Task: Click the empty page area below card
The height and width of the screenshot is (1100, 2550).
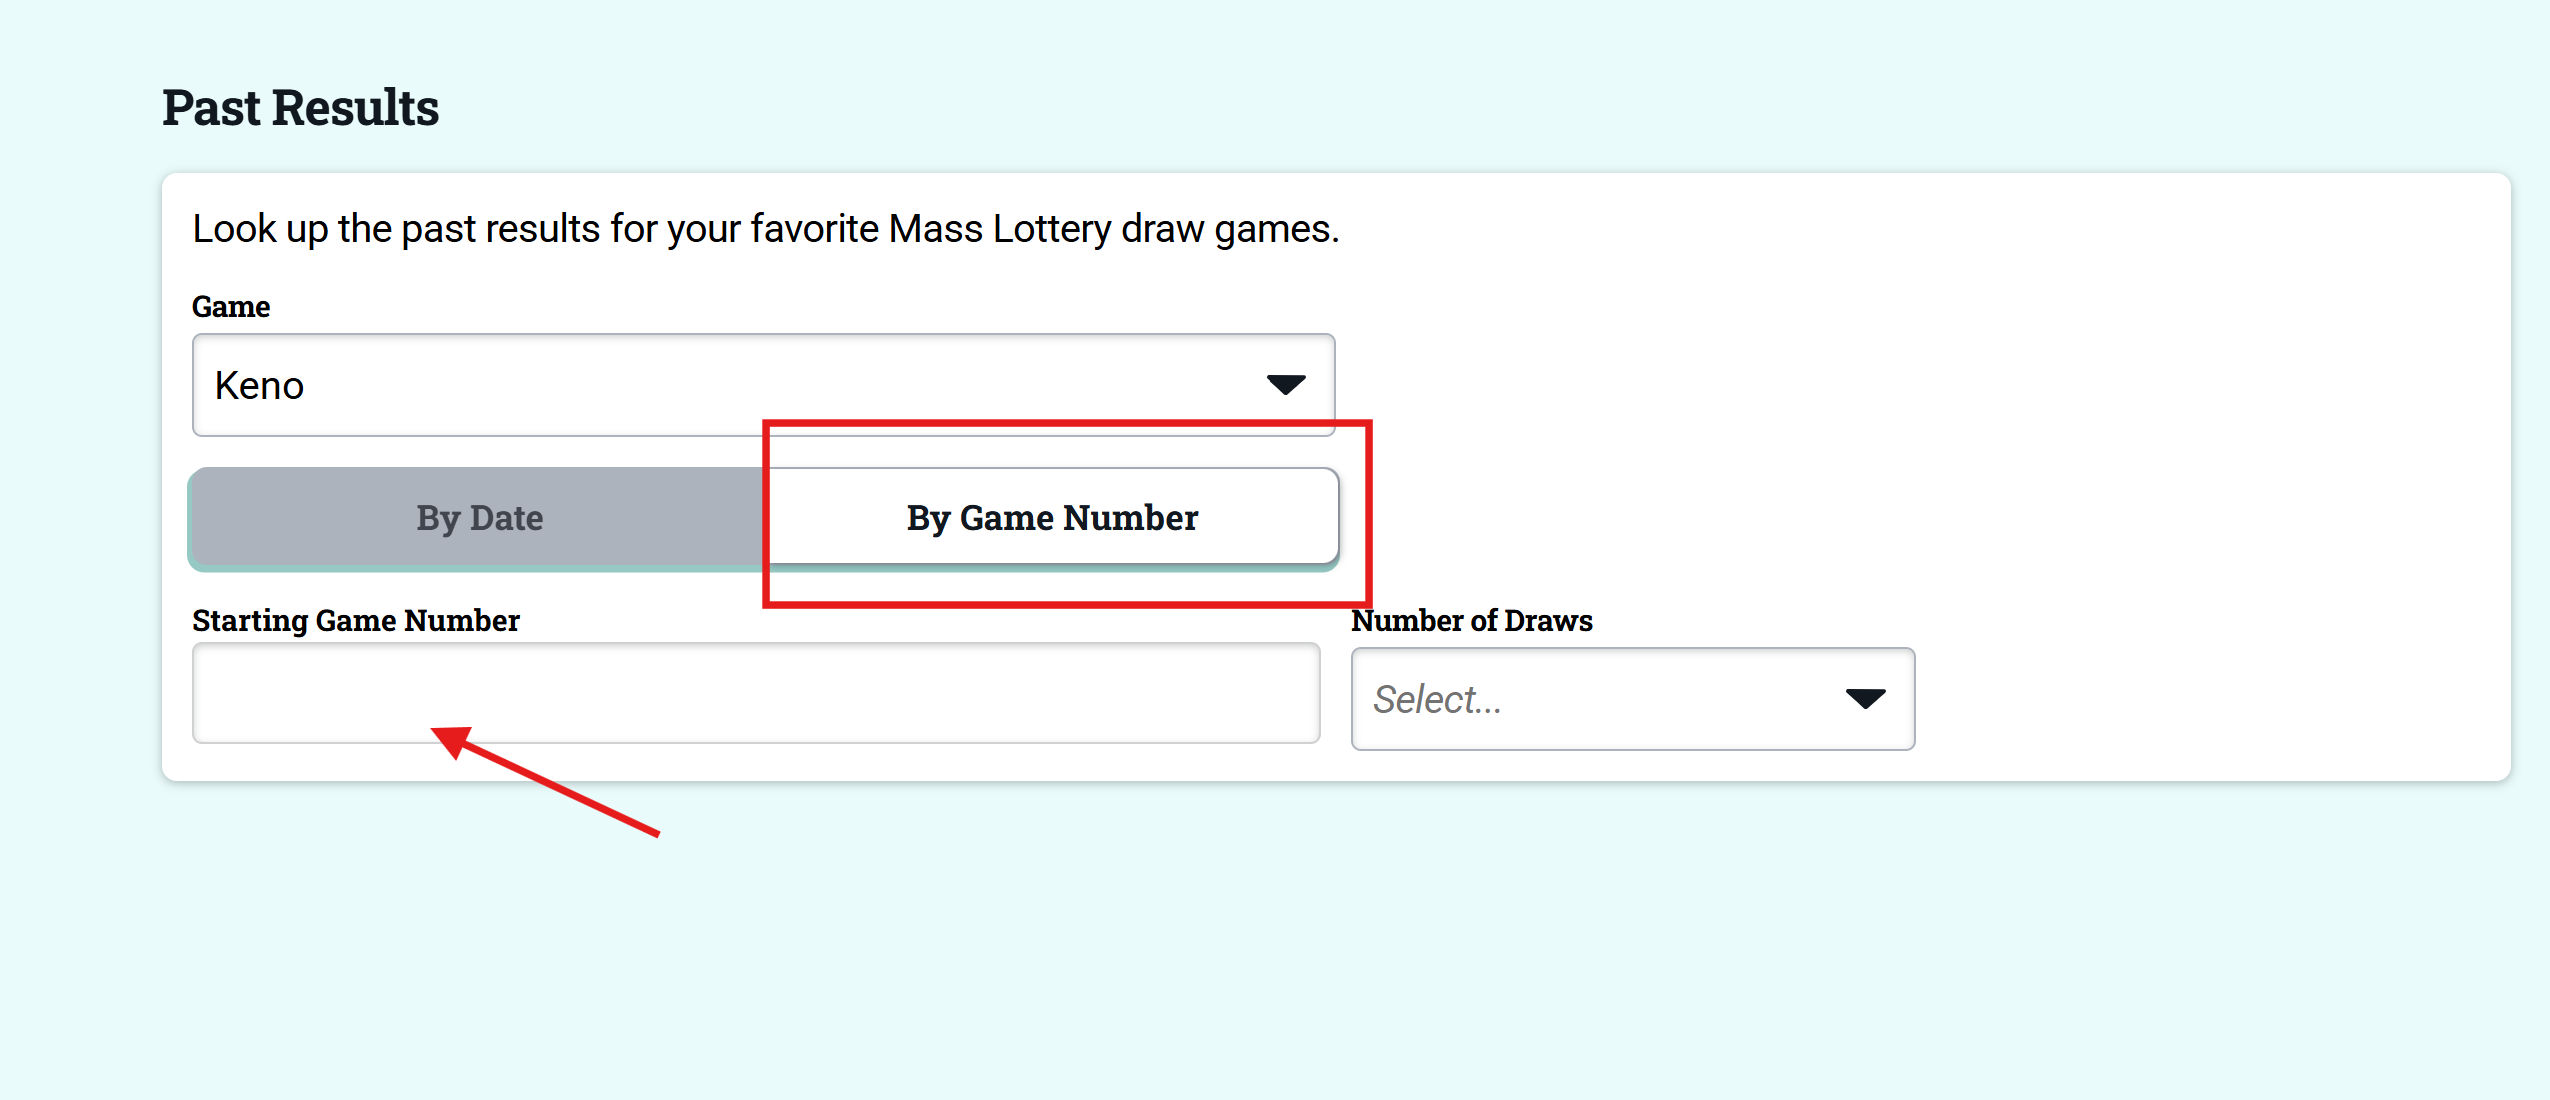Action: (x=1275, y=950)
